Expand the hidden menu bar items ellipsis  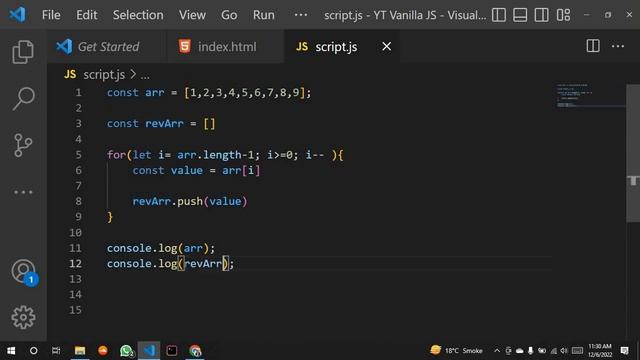301,15
